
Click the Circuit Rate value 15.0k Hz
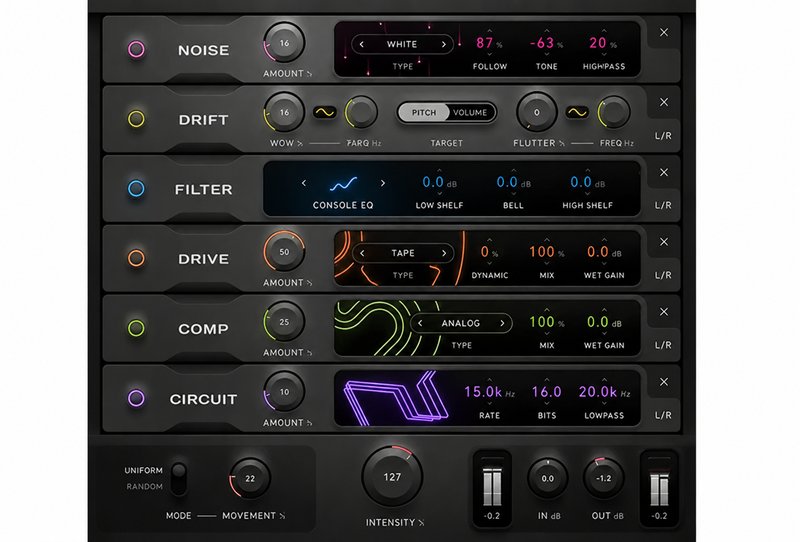pos(489,392)
